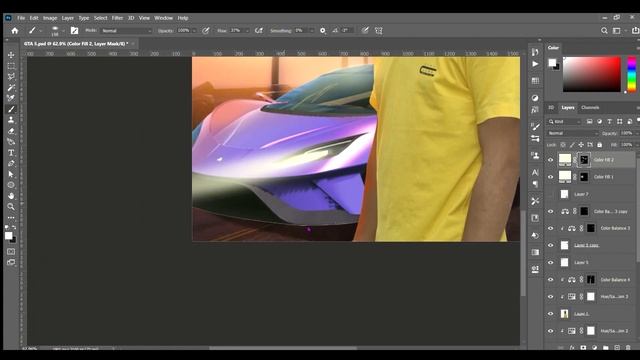
Task: Open the brush settings panel toggle icon
Action: 74,31
